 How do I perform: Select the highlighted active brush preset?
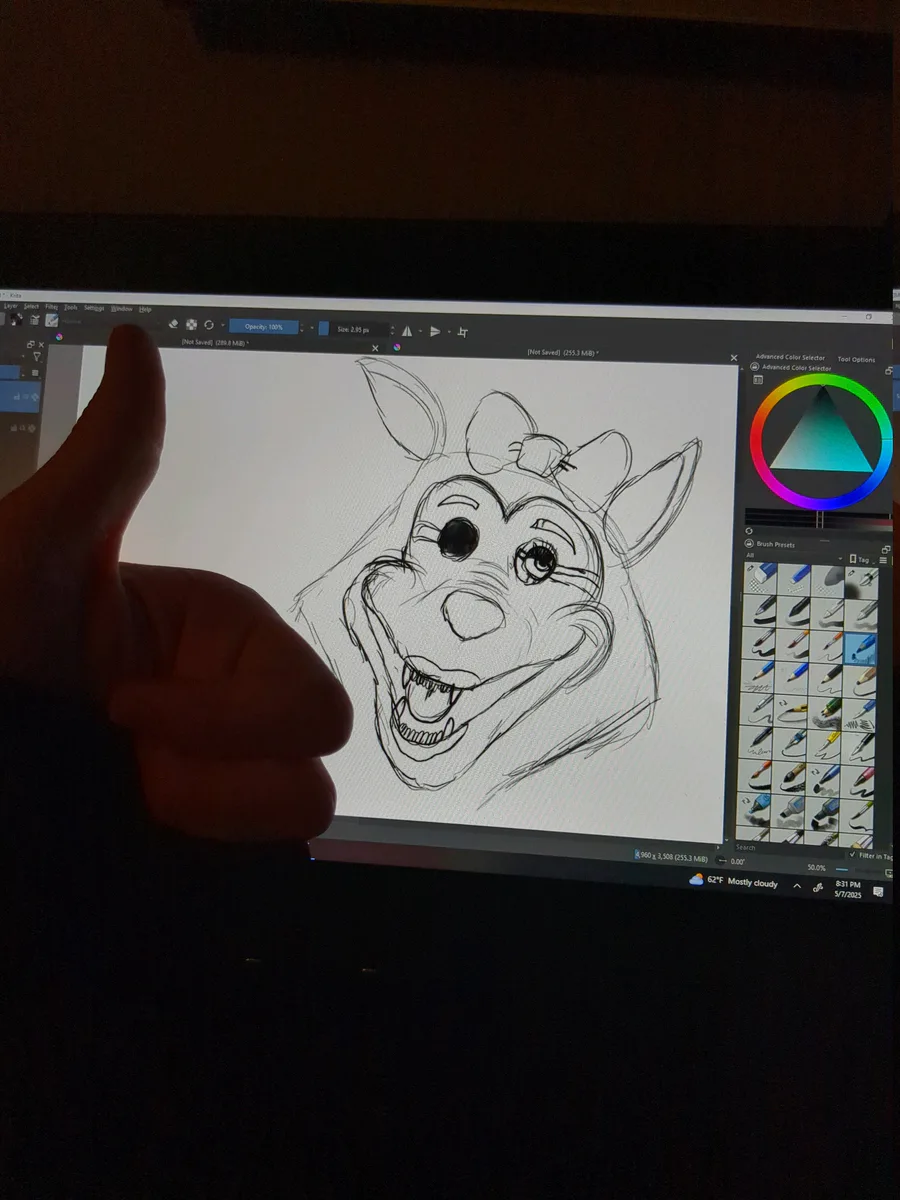pos(861,648)
